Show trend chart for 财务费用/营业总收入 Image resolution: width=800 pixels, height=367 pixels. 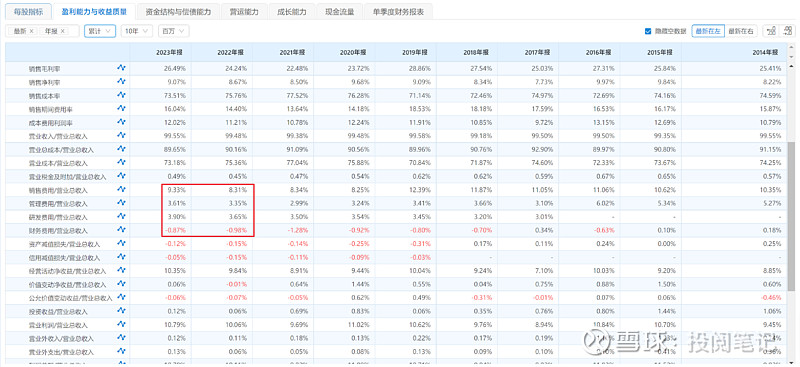pyautogui.click(x=121, y=230)
